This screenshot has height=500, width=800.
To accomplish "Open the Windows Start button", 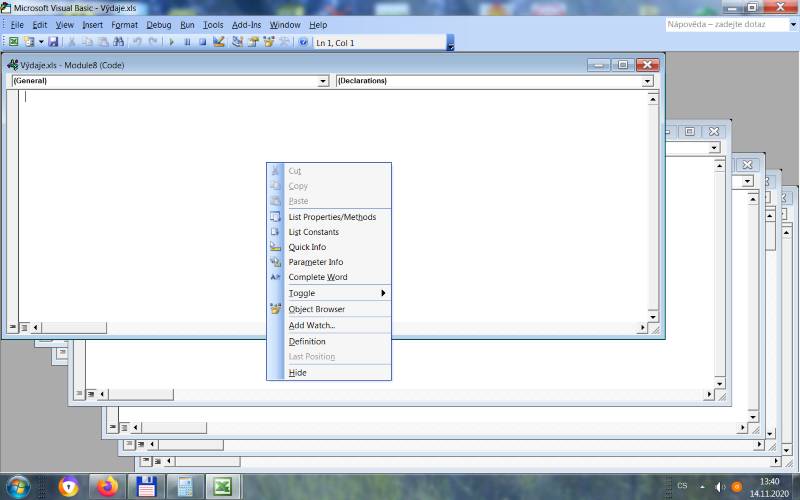I will click(x=18, y=487).
